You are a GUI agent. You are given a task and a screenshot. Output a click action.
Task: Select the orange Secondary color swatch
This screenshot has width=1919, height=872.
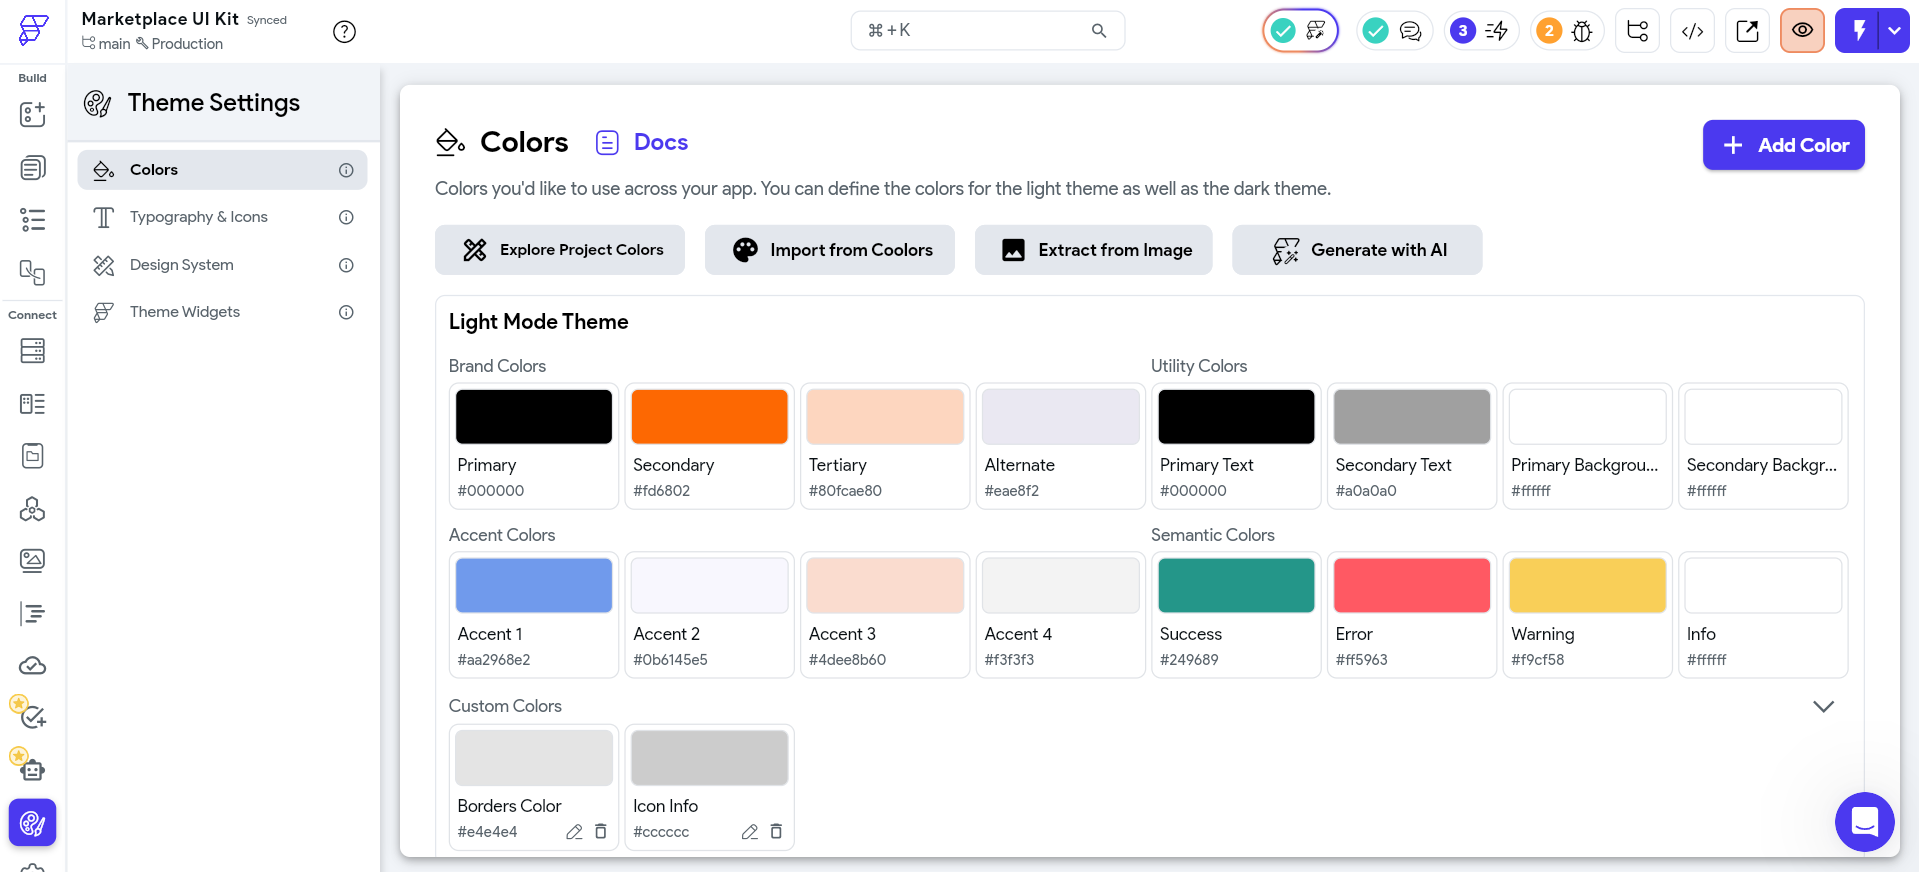click(x=709, y=417)
